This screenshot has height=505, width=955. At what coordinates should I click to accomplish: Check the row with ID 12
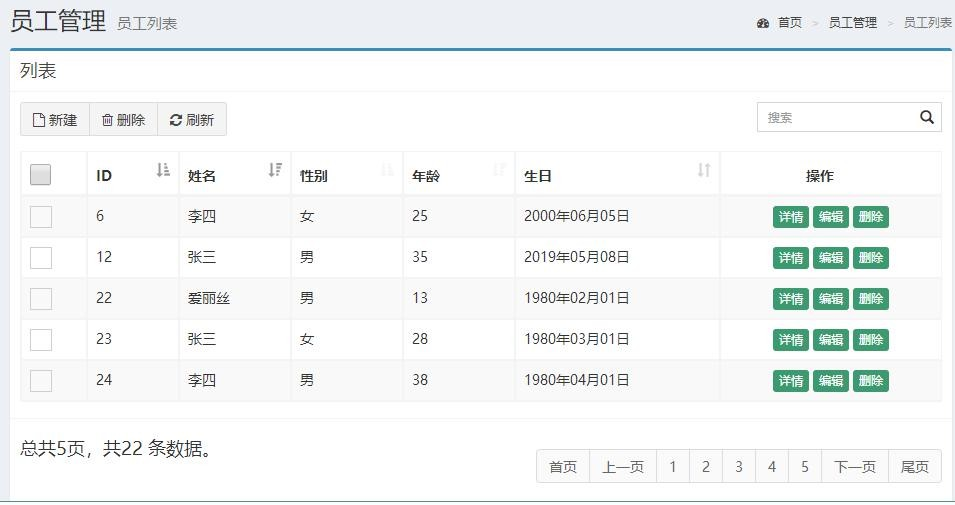[41, 257]
